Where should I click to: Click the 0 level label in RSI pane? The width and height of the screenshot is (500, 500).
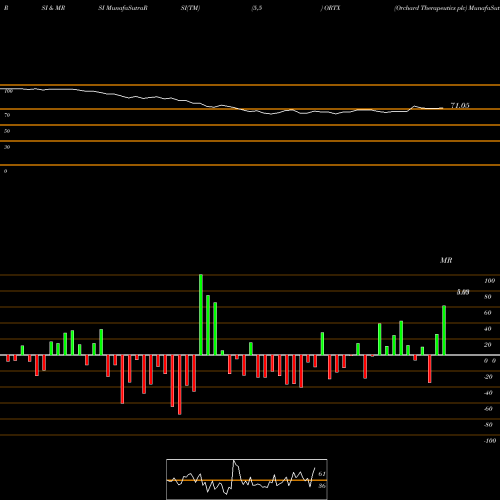pos(5,171)
